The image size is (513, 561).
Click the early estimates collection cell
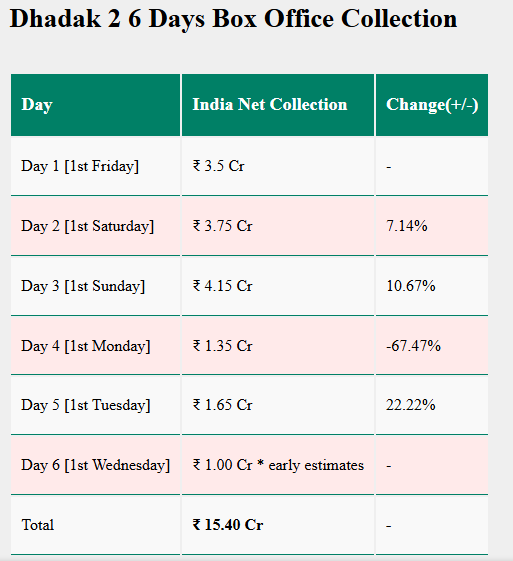pos(278,465)
